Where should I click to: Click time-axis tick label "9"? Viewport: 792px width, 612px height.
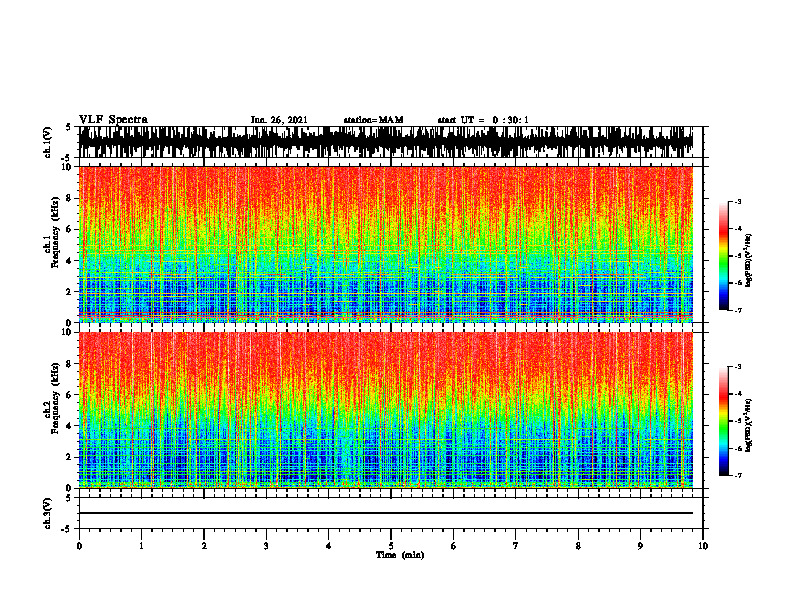point(640,546)
